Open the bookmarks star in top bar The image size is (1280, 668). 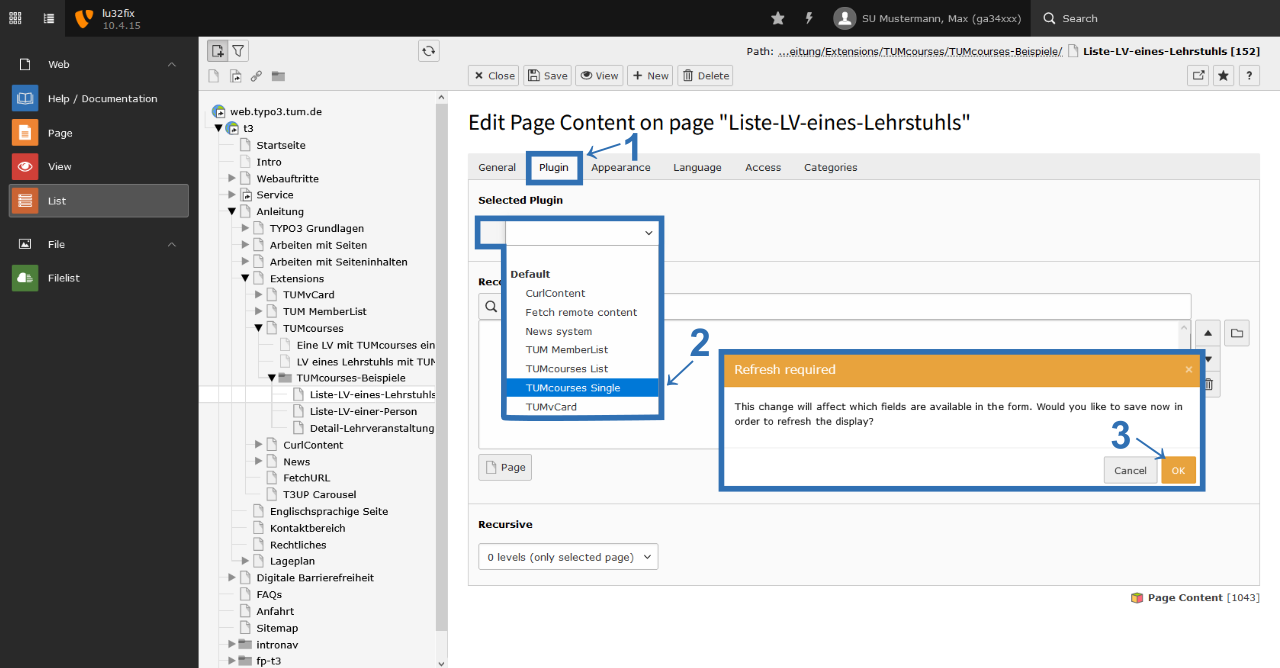tap(778, 18)
